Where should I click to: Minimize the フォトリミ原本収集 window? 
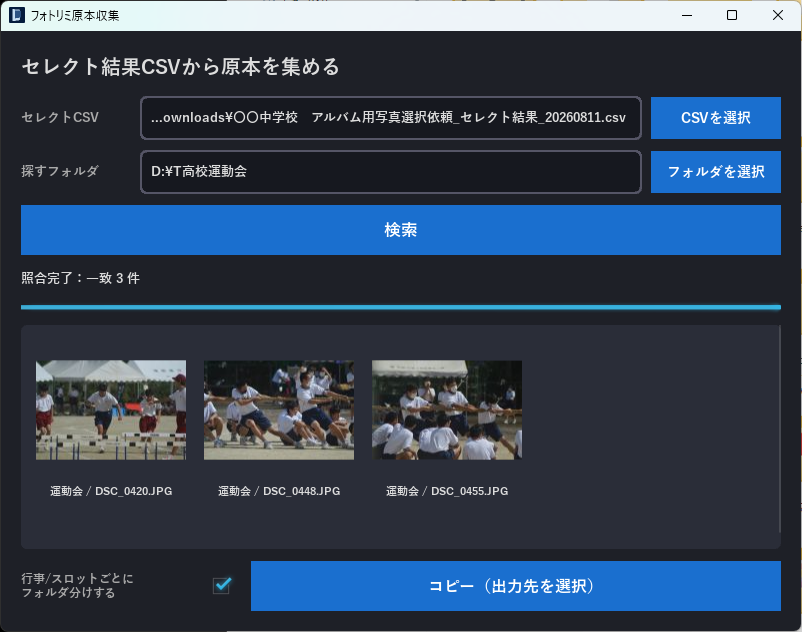(x=687, y=15)
